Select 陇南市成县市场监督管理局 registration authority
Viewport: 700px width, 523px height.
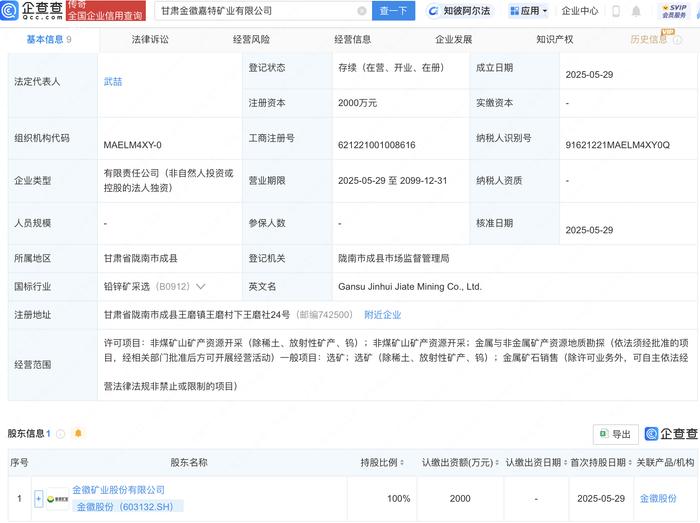coord(393,258)
